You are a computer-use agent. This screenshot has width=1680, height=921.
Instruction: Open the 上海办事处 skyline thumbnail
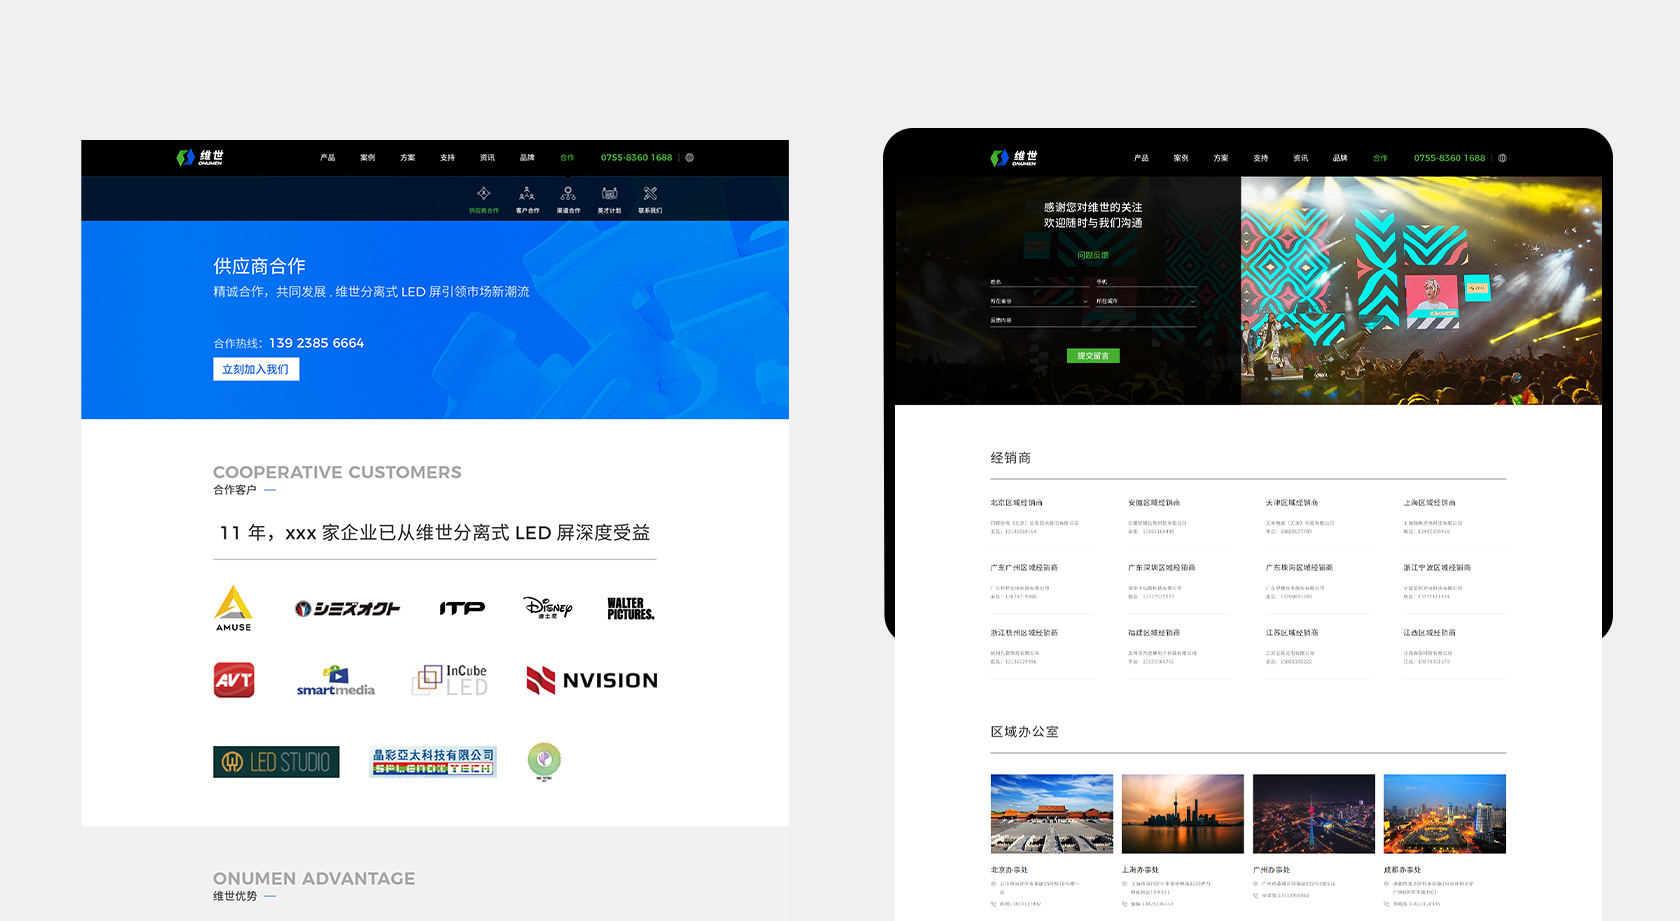click(1182, 813)
